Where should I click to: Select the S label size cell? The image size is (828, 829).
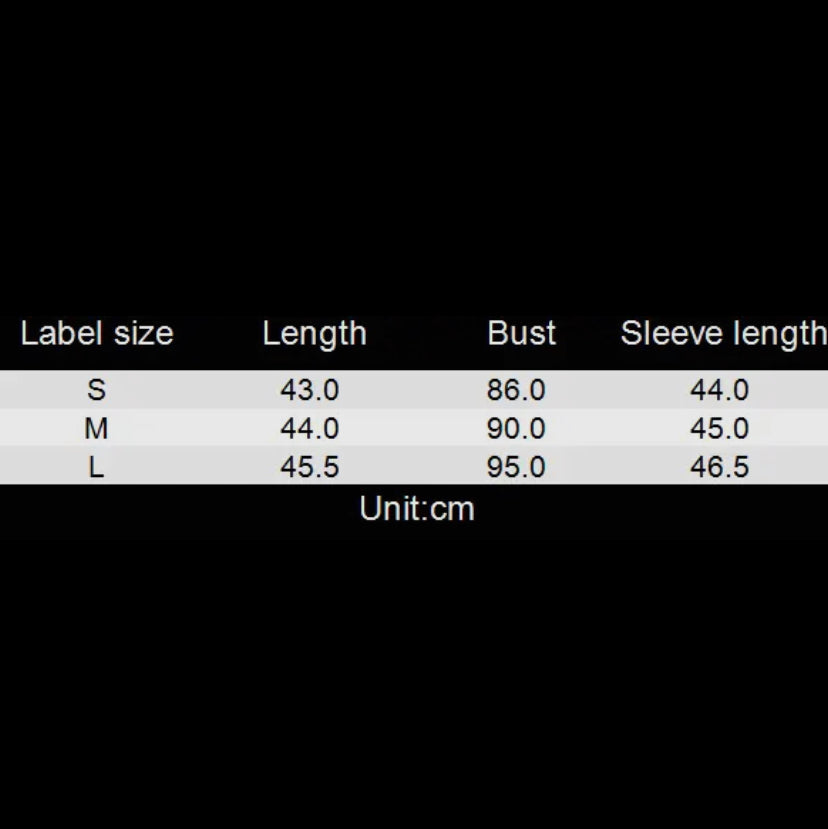[96, 390]
